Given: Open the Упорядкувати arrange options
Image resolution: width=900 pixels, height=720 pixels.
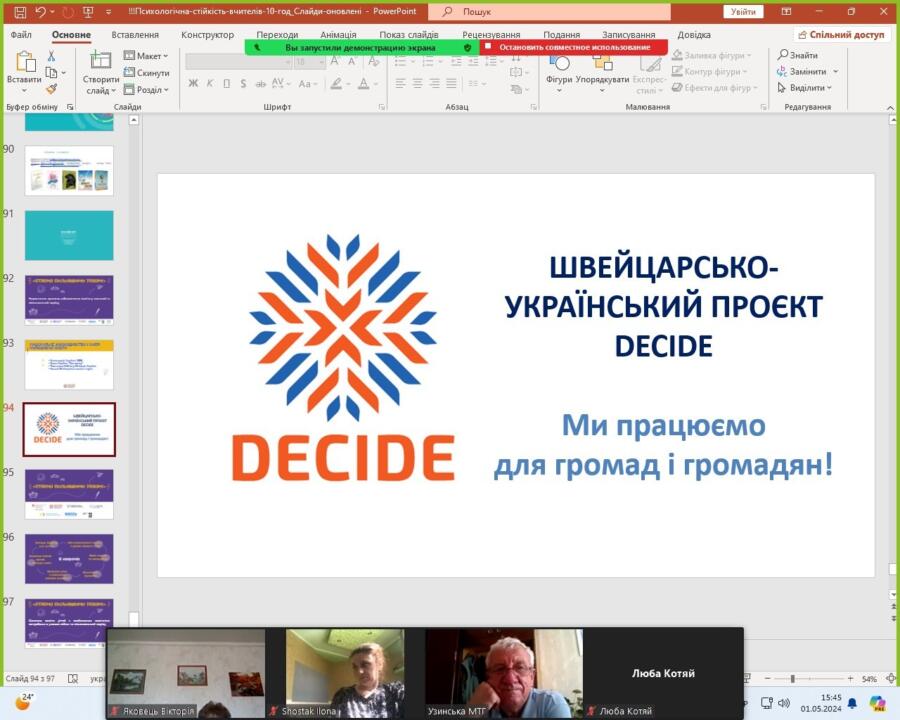Looking at the screenshot, I should 602,72.
